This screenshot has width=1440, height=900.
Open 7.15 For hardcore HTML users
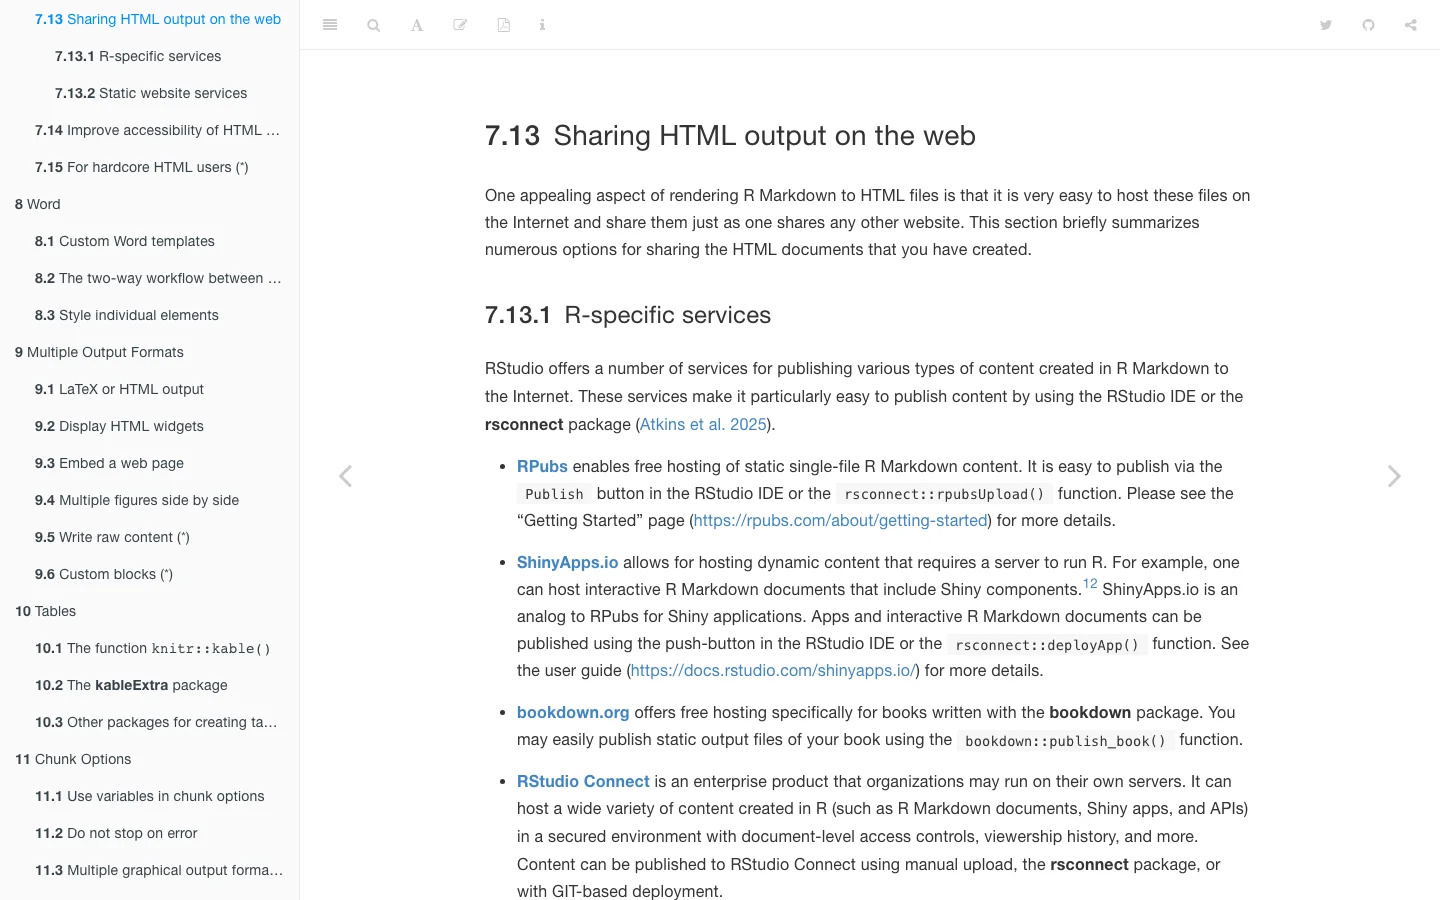(142, 167)
